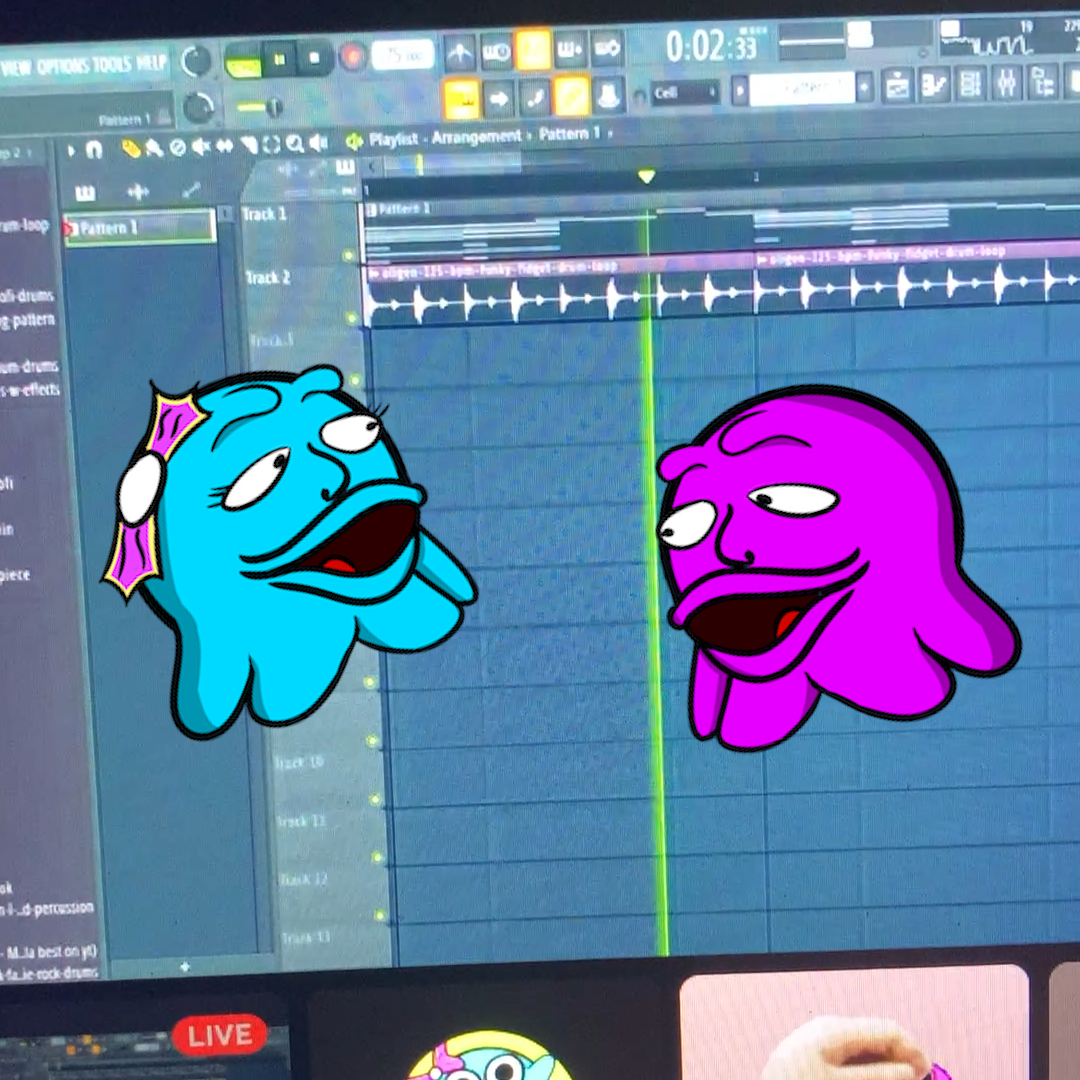This screenshot has height=1080, width=1080.
Task: Open the pattern selector field
Action: (x=802, y=89)
